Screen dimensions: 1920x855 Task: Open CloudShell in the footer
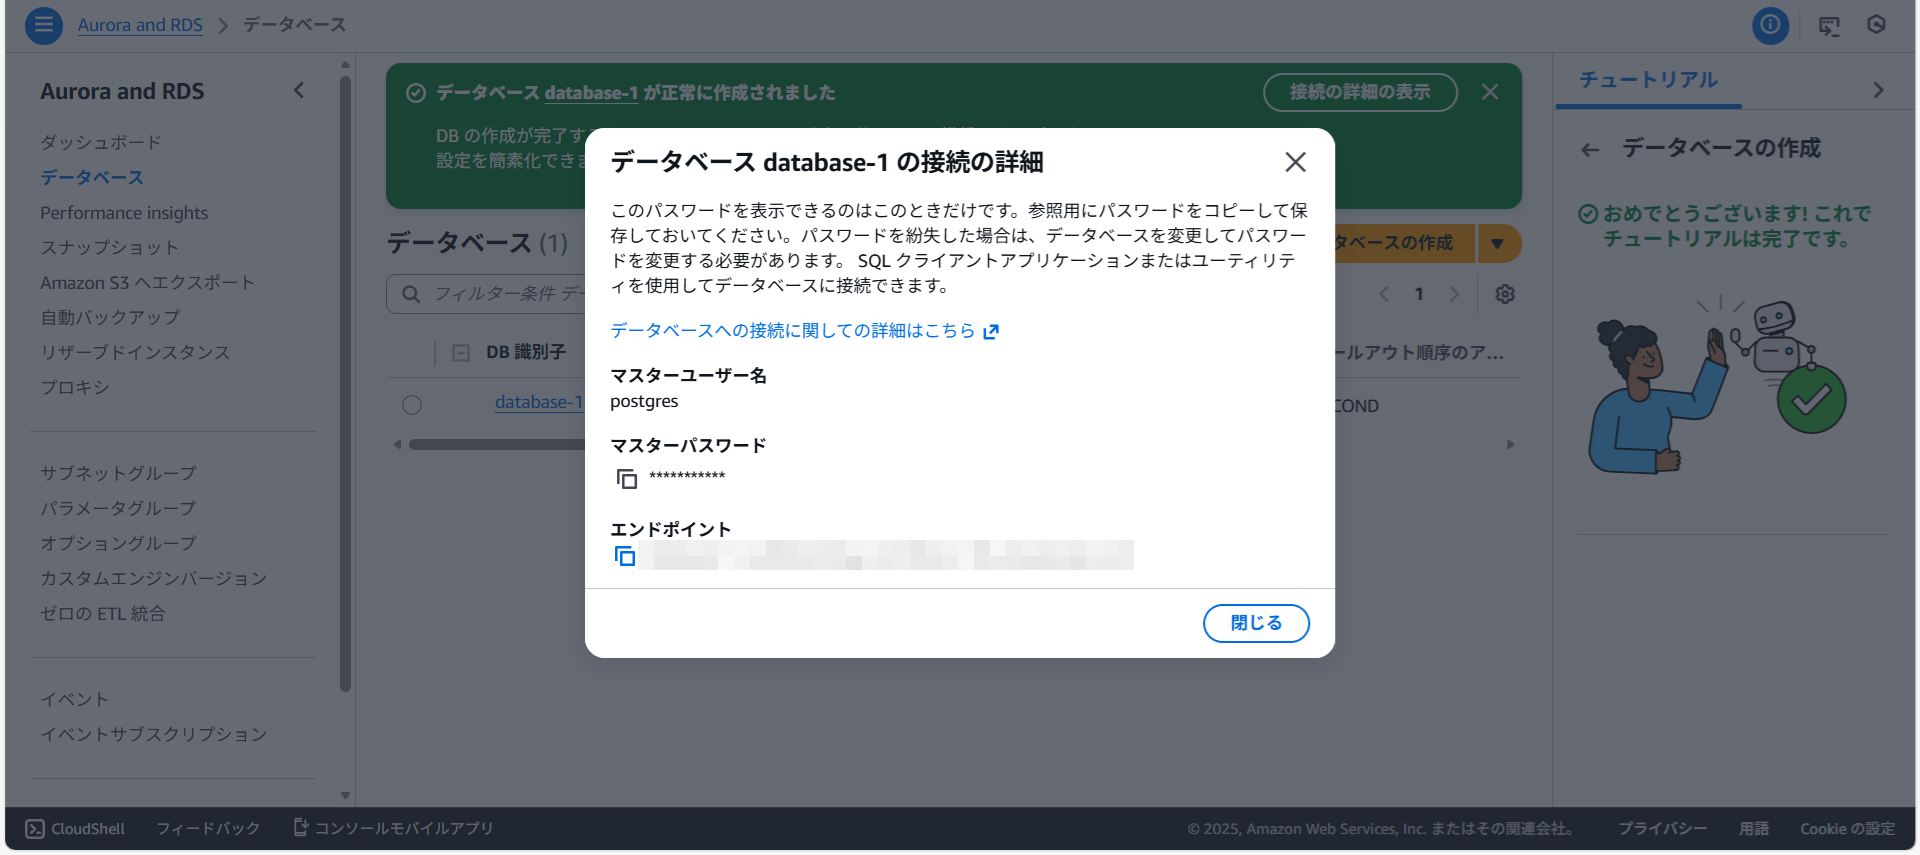[76, 829]
